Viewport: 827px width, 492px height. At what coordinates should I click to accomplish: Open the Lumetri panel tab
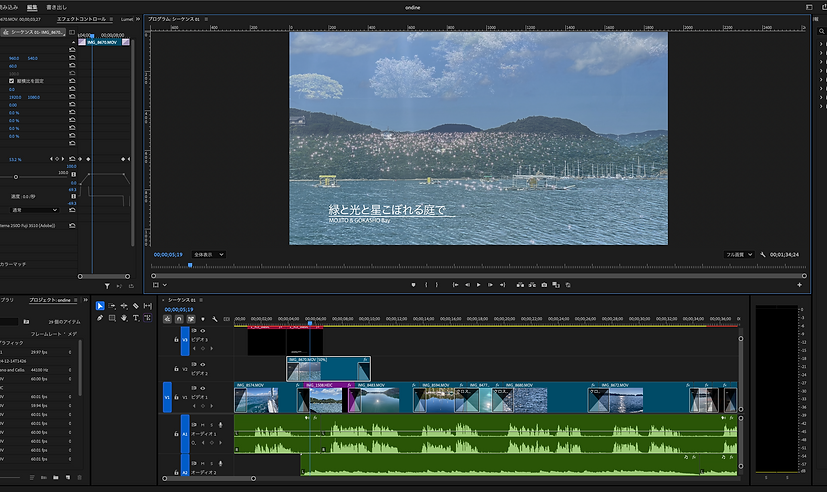[x=127, y=19]
